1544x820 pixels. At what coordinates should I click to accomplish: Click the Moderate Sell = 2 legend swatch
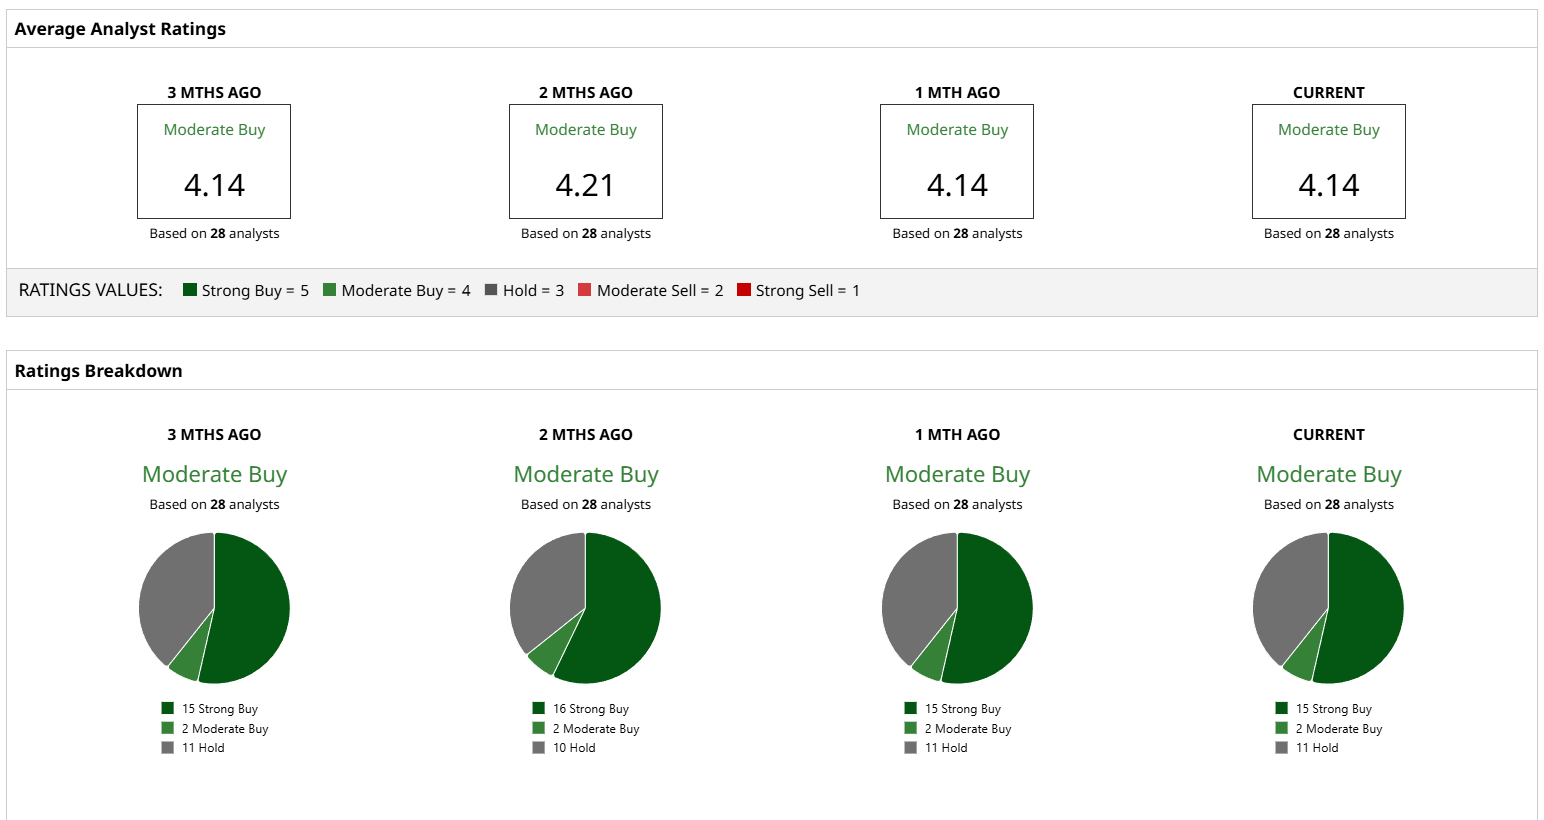point(585,290)
